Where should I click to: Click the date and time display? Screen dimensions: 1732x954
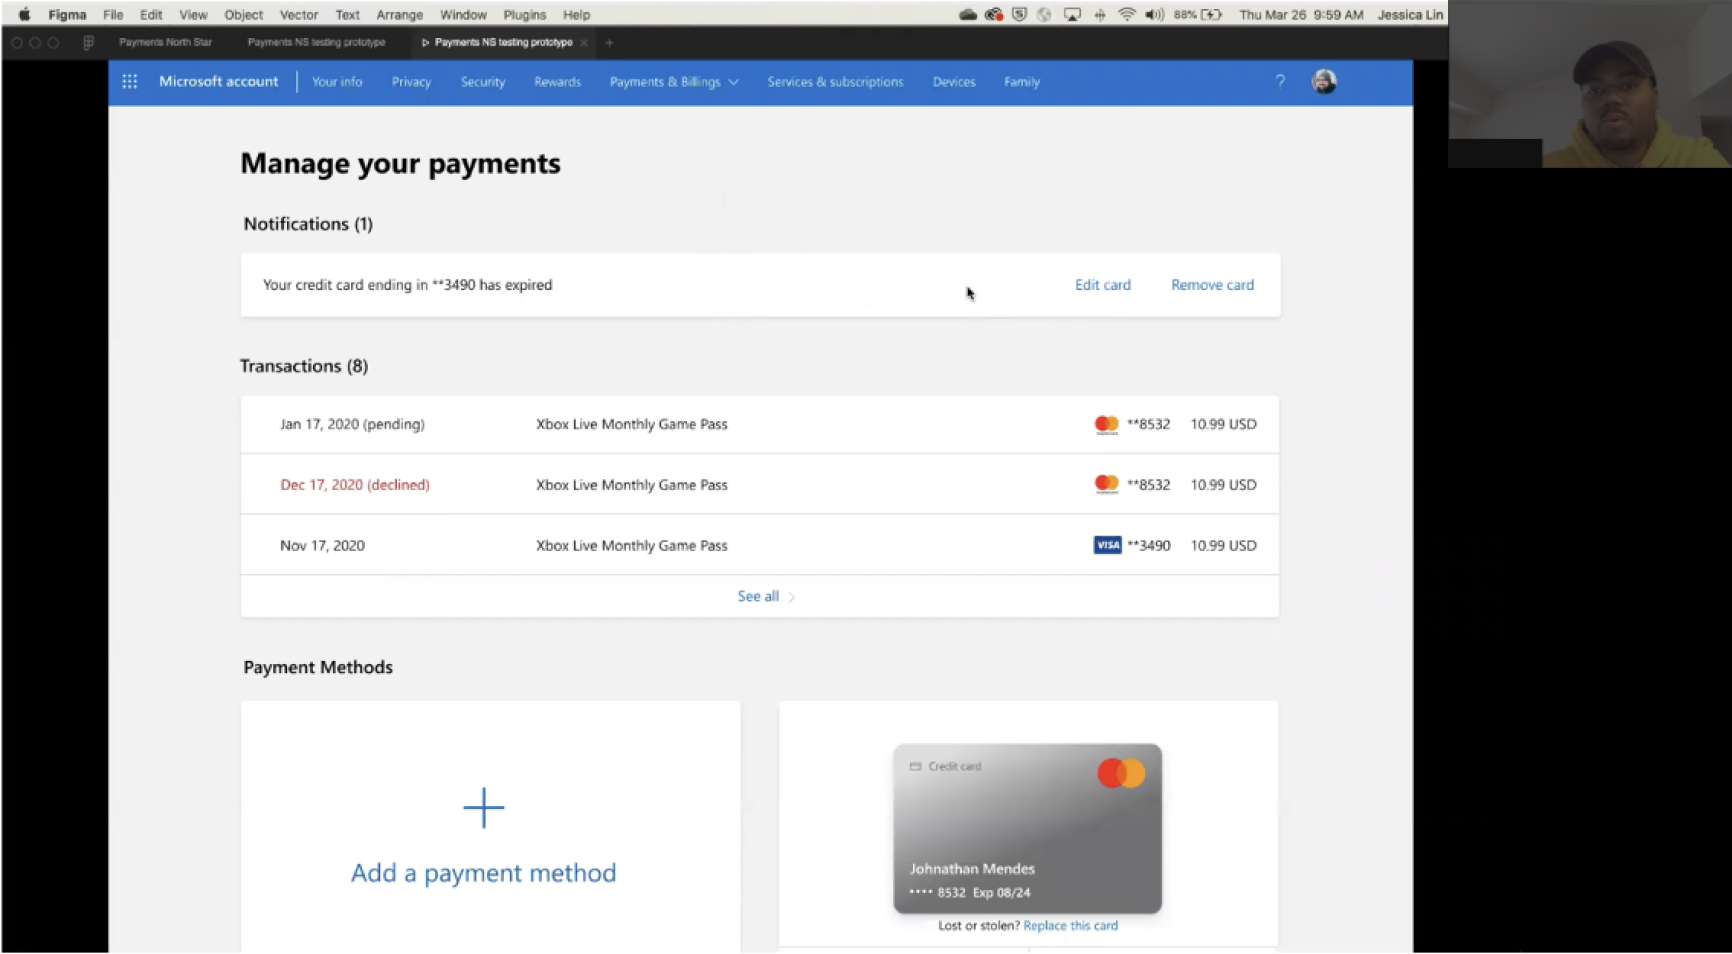coord(1301,15)
